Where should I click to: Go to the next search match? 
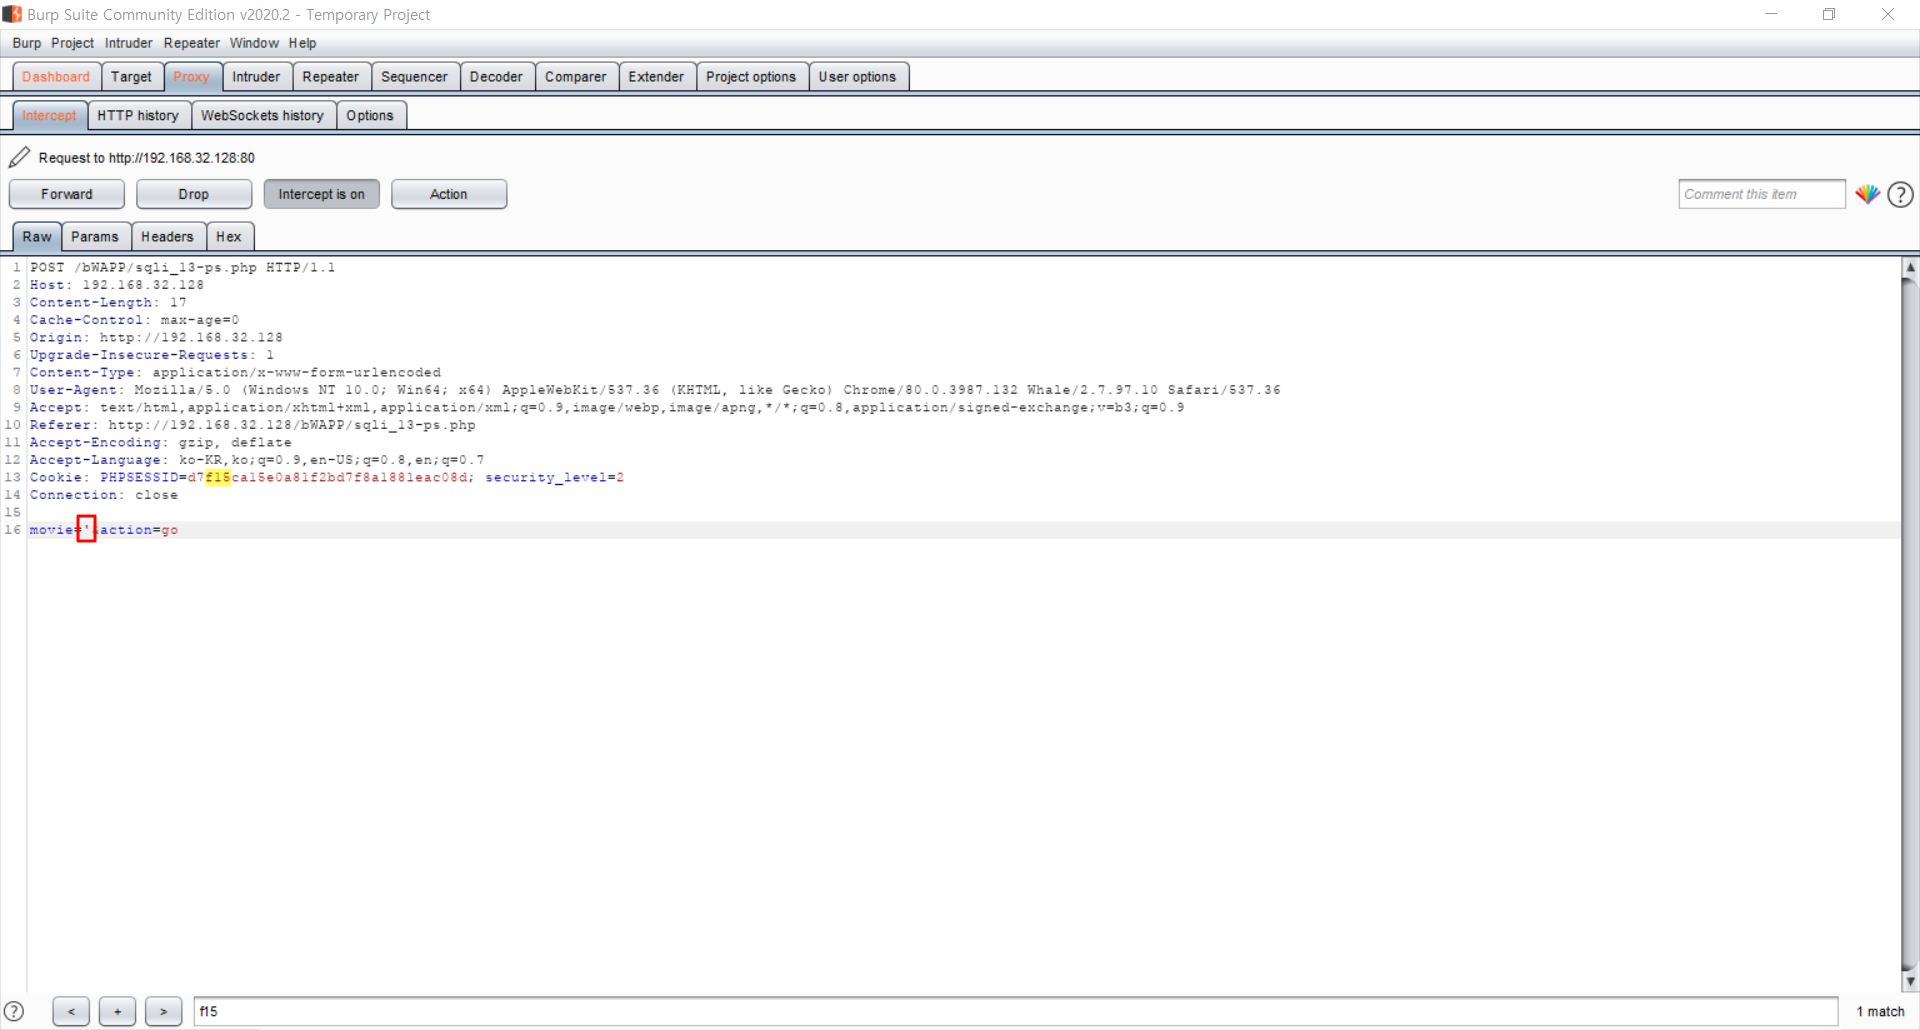point(163,1011)
